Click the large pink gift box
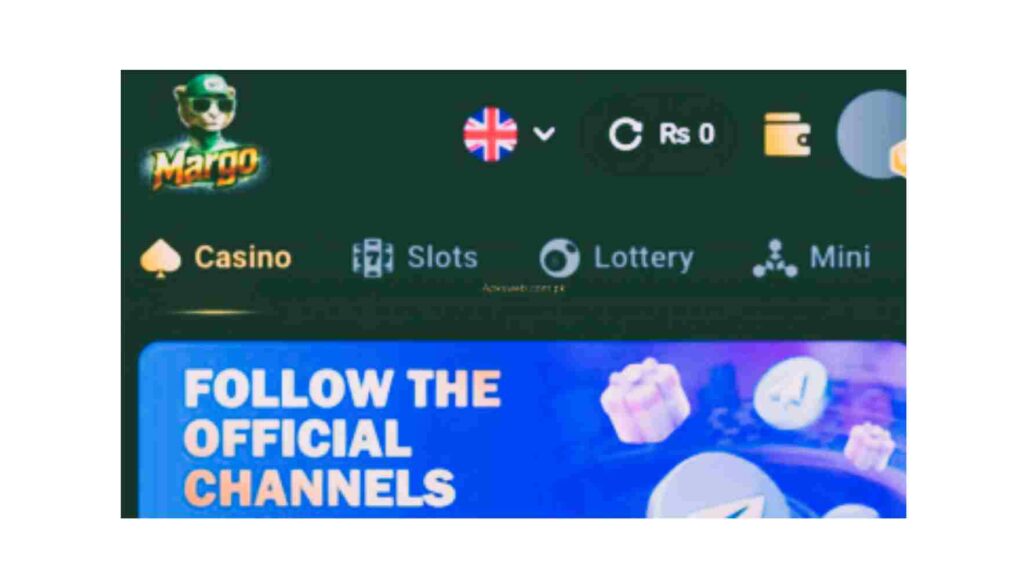The image size is (1024, 576). pyautogui.click(x=645, y=400)
